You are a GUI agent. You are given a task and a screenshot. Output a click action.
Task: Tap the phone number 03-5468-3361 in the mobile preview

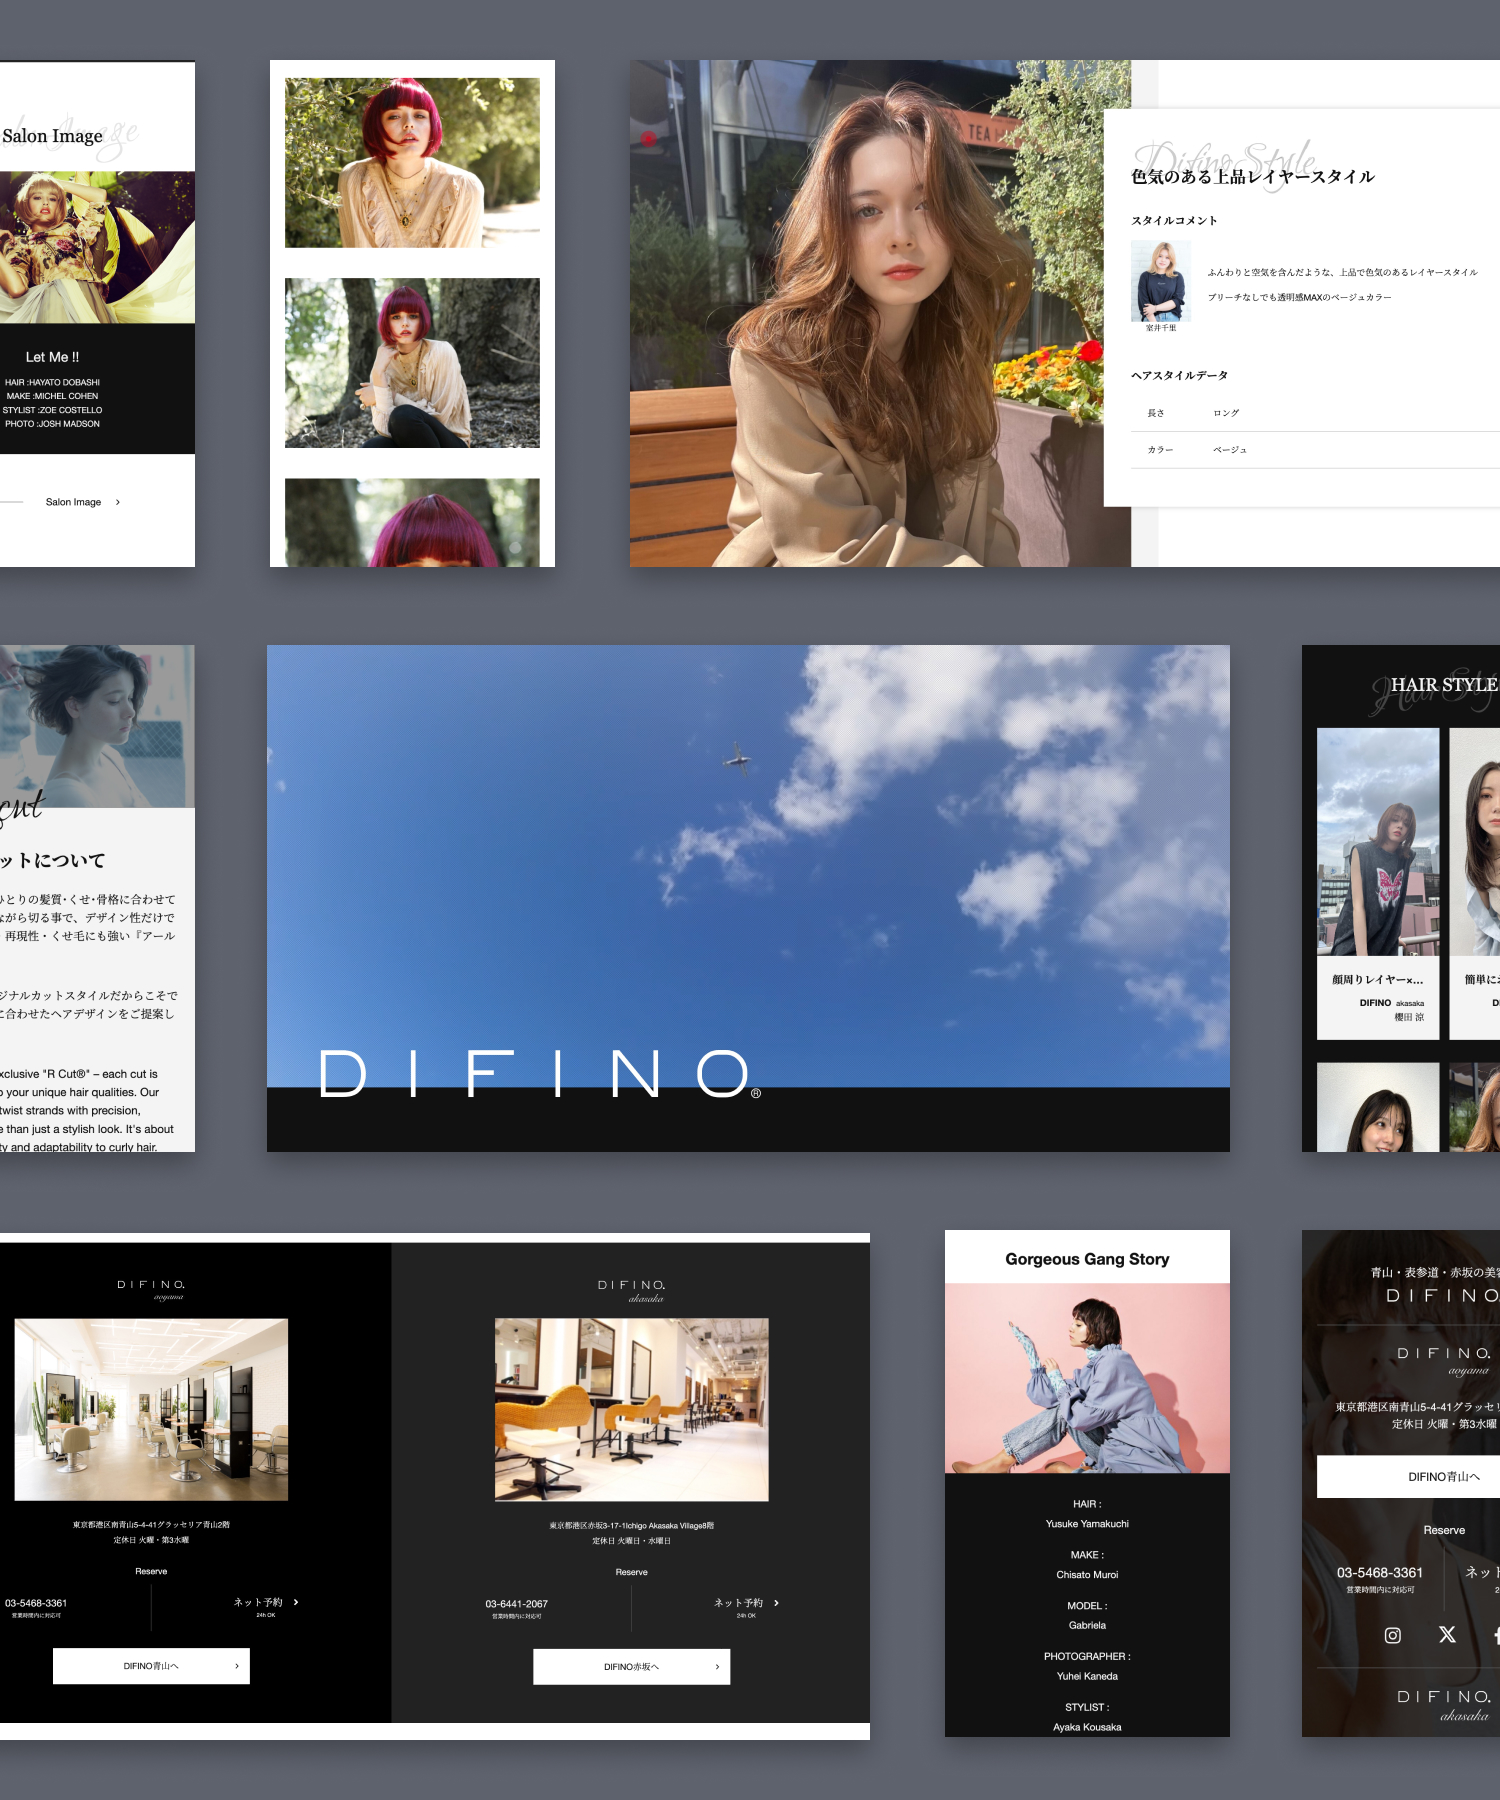[x=1379, y=1573]
